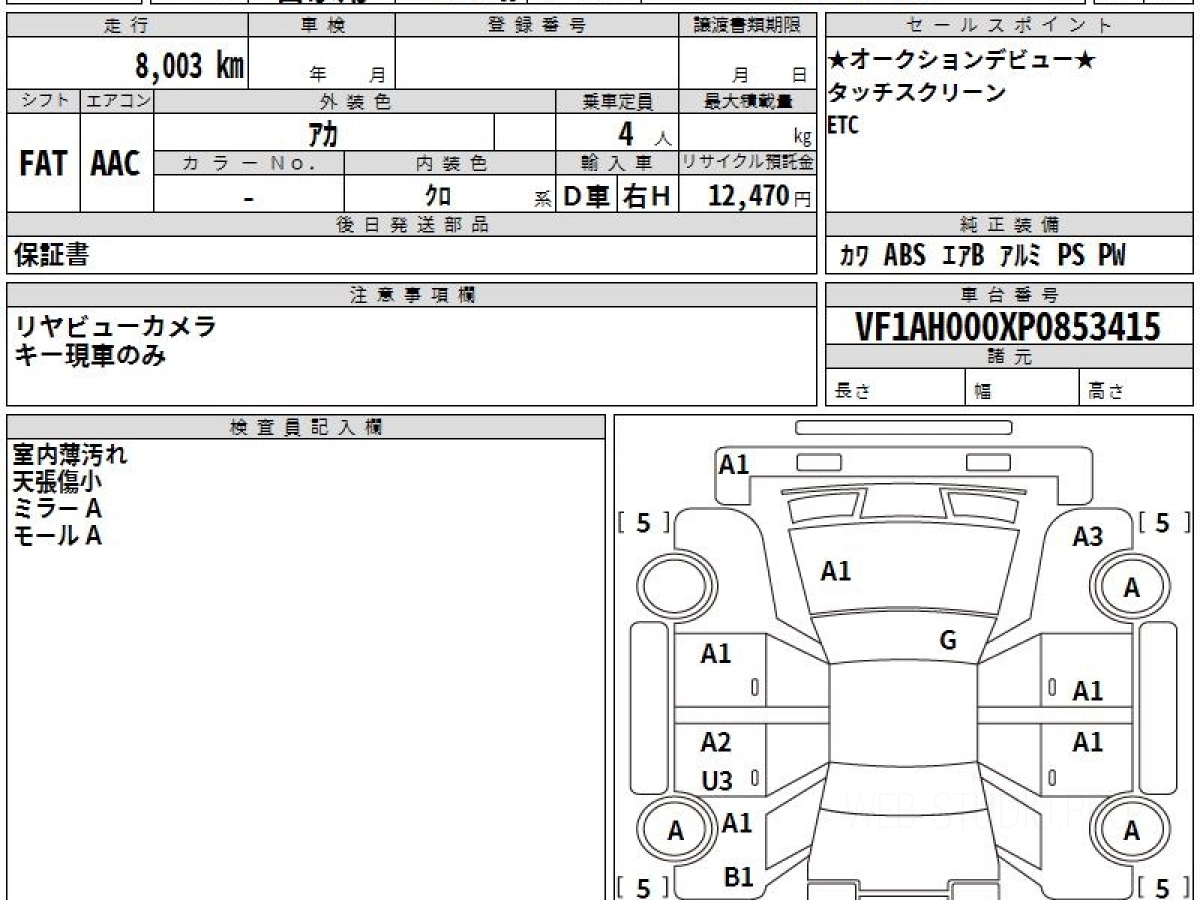Click the 走行 header
This screenshot has height=900, width=1200.
point(126,26)
